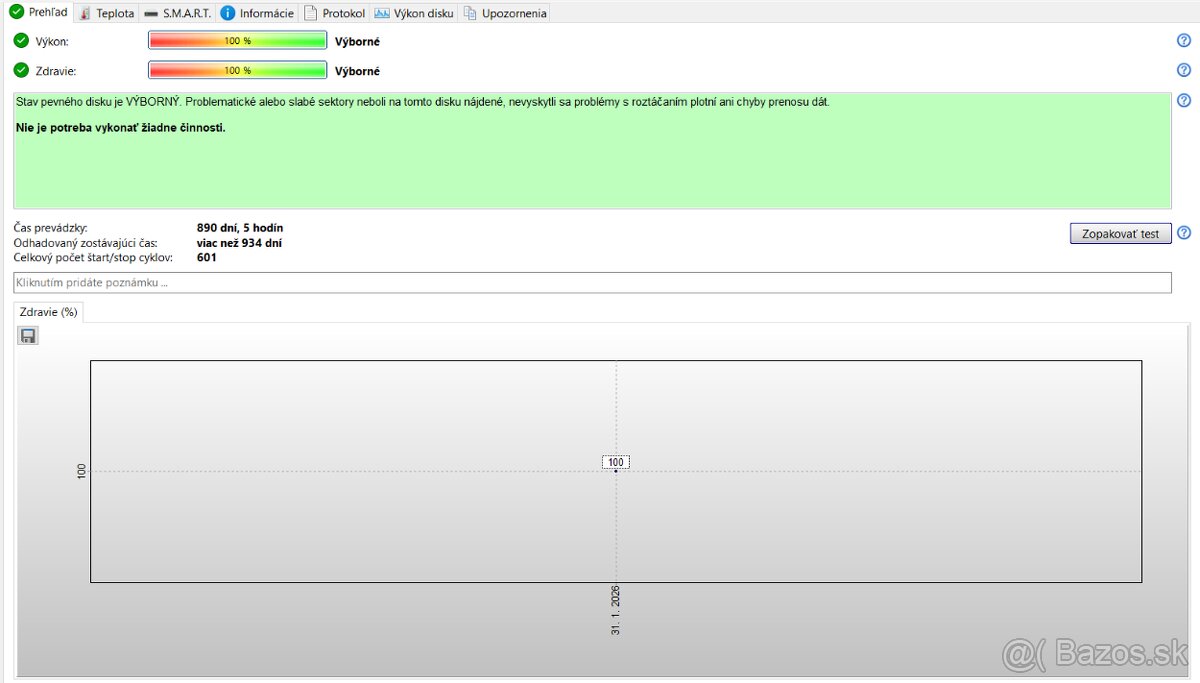Click the 100 data point label in chart
Screen dimensions: 1200x683
click(616, 462)
